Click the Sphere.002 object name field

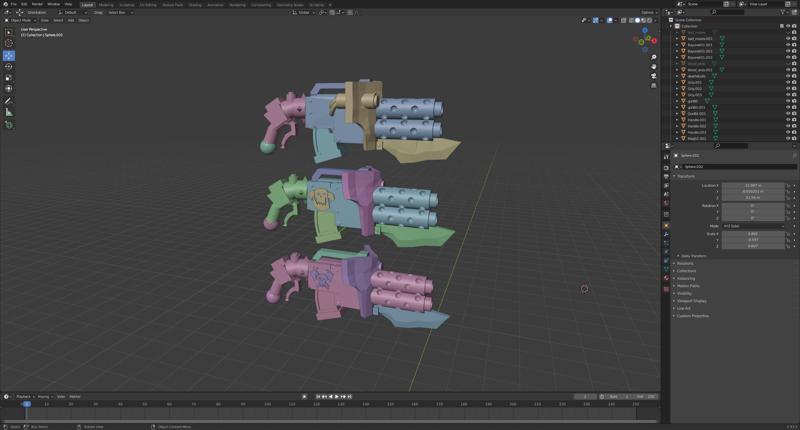[738, 167]
